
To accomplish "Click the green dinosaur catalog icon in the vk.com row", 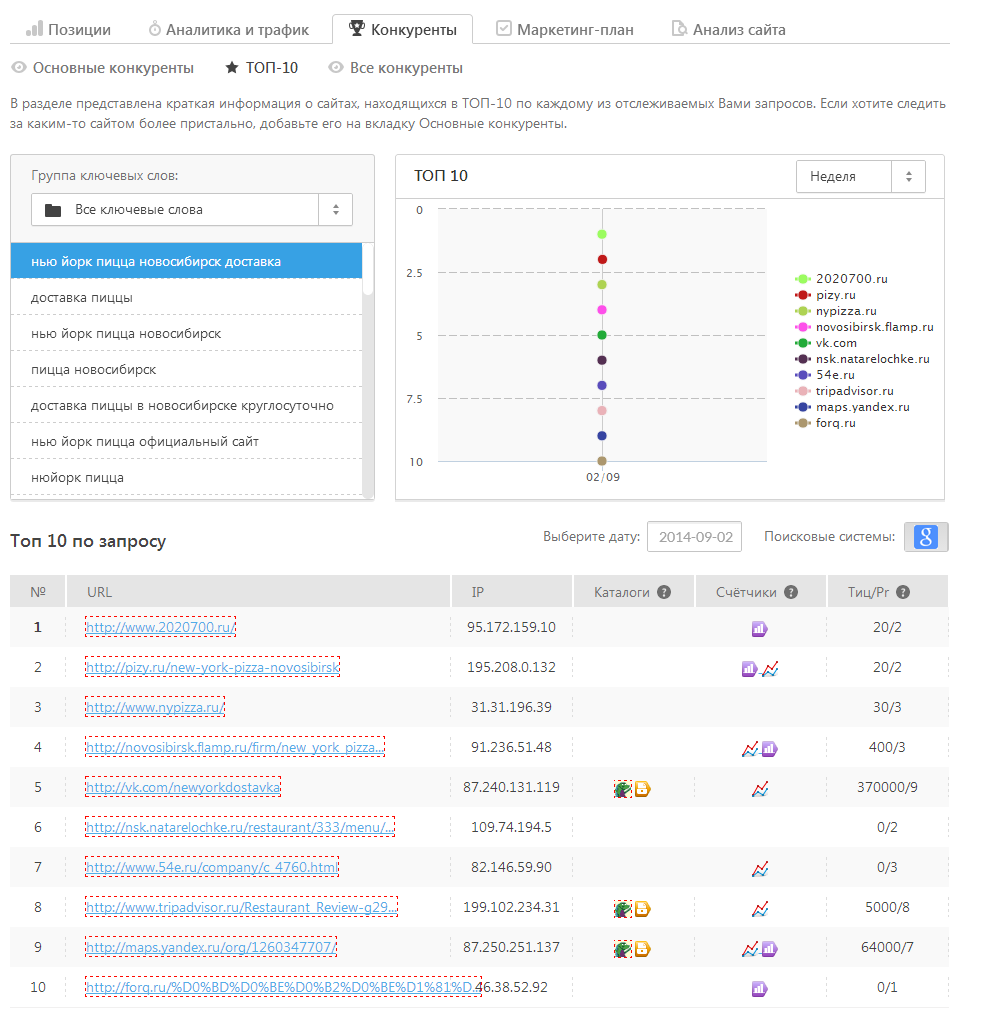I will tap(623, 789).
